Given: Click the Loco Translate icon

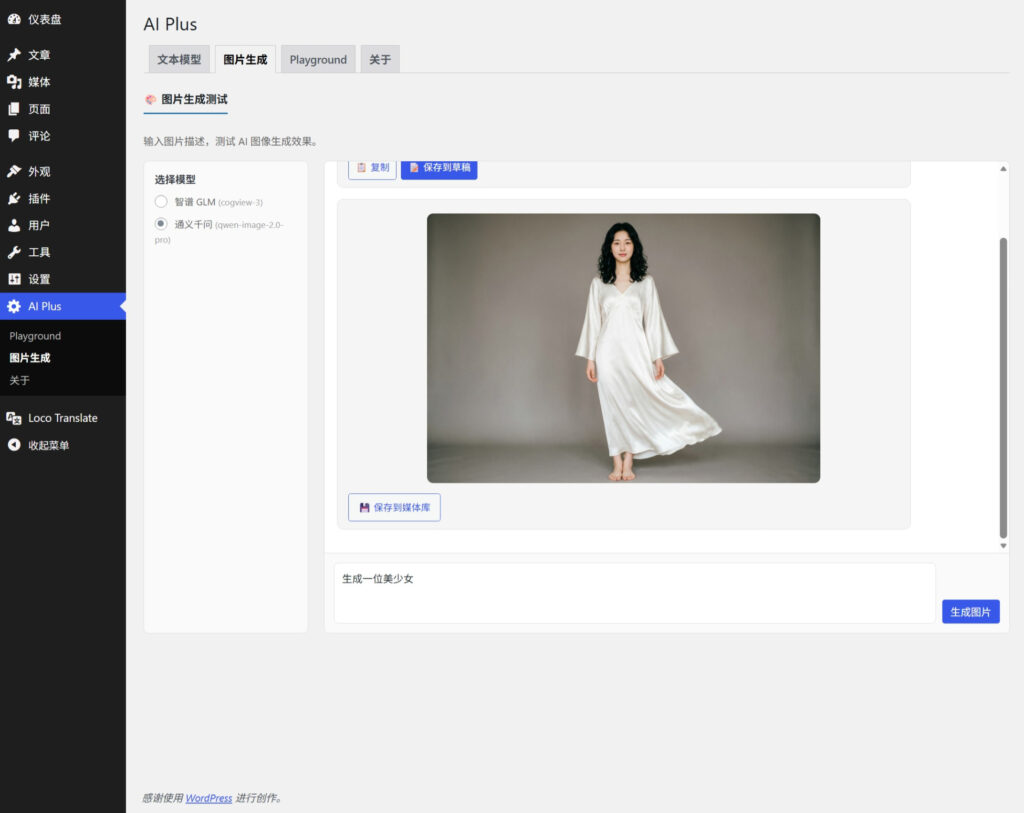Looking at the screenshot, I should 14,418.
